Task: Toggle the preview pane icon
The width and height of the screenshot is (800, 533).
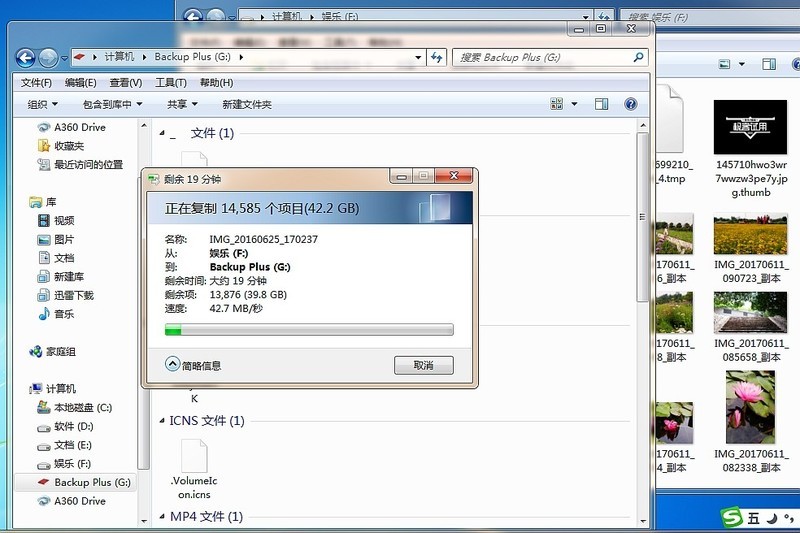Action: click(x=601, y=104)
